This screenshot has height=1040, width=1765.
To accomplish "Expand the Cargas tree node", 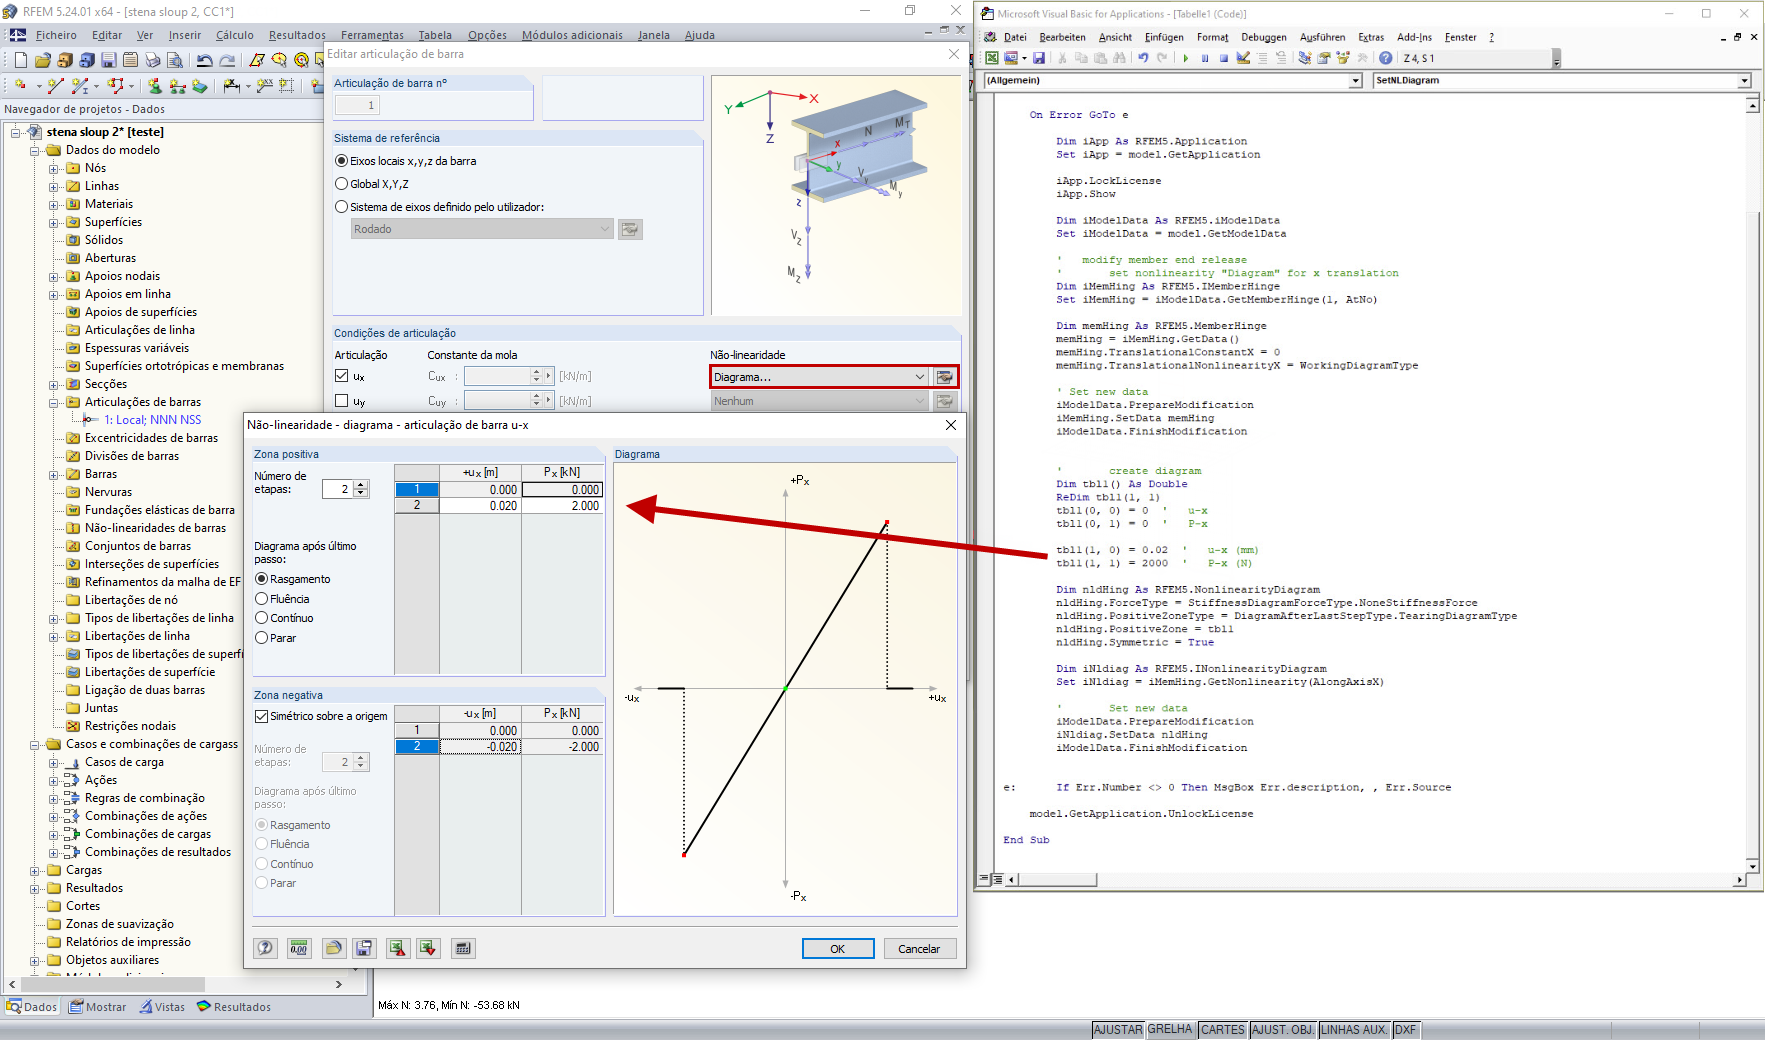I will [35, 870].
